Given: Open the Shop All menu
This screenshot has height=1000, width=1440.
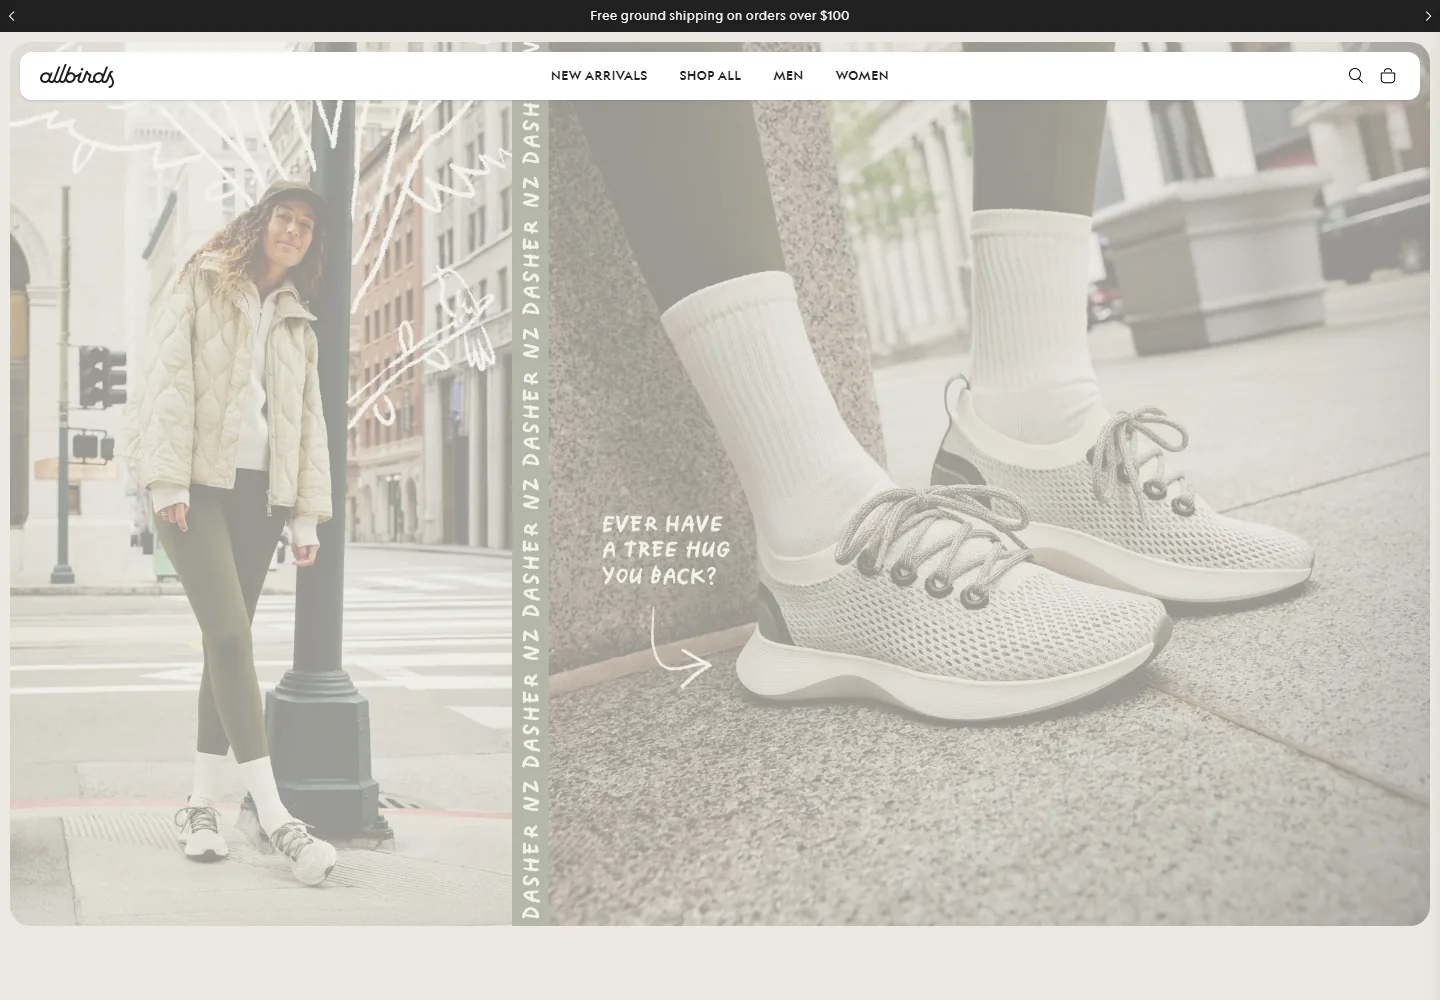Looking at the screenshot, I should pyautogui.click(x=710, y=76).
